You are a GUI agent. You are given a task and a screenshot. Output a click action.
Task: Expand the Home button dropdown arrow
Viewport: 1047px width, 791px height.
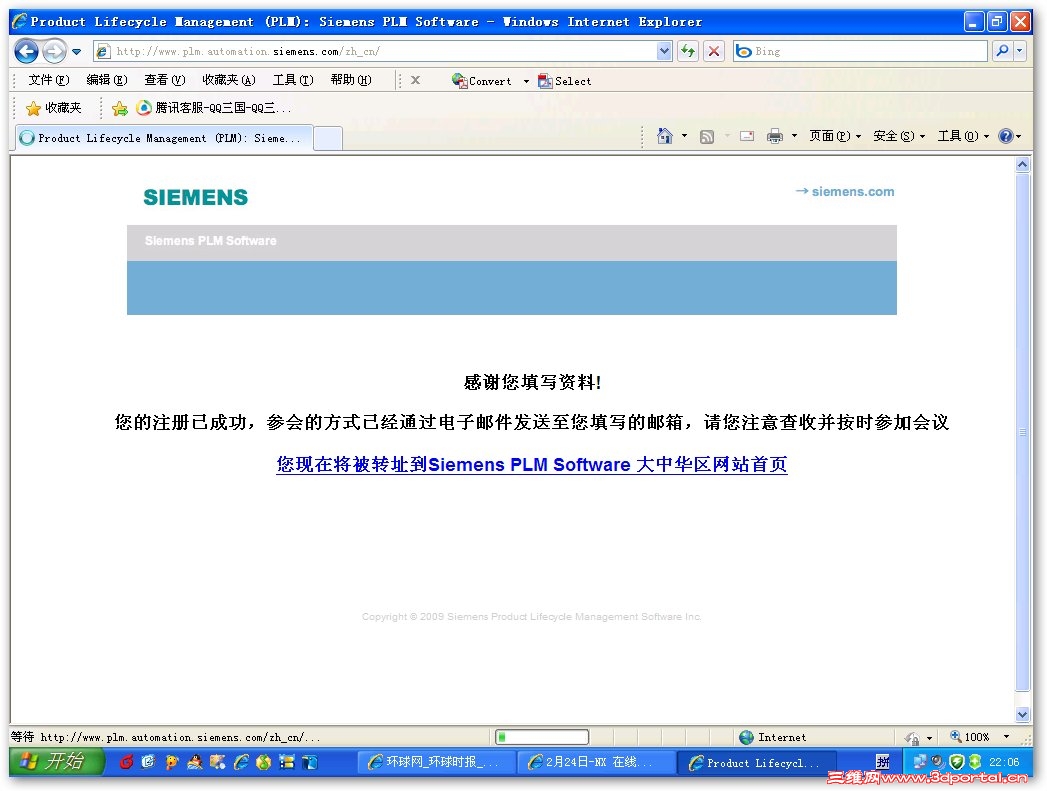(684, 136)
